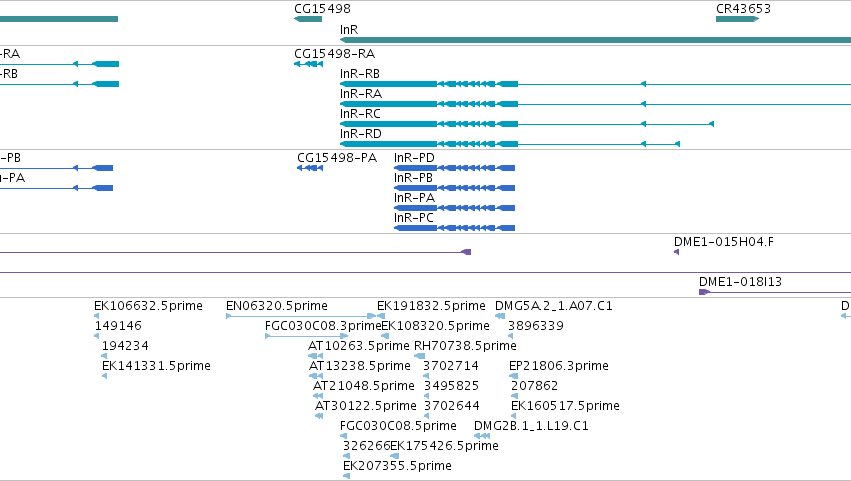Select the EN06320.5prime EST label
The width and height of the screenshot is (851, 481).
[277, 306]
